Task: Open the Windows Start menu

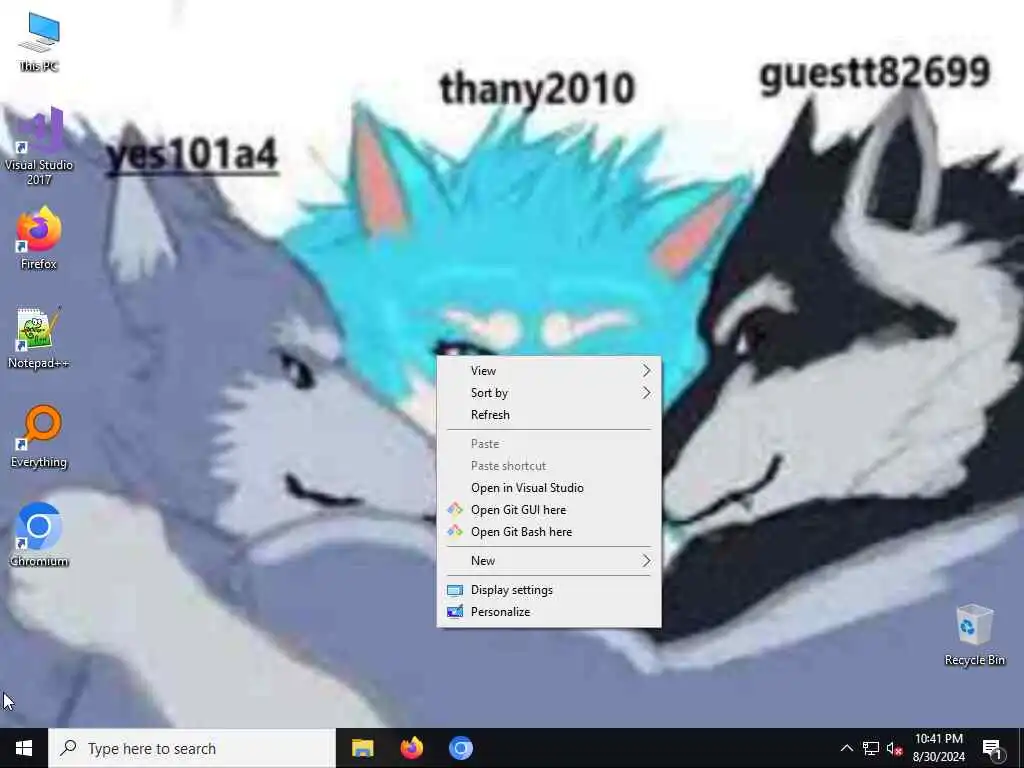Action: coord(24,748)
